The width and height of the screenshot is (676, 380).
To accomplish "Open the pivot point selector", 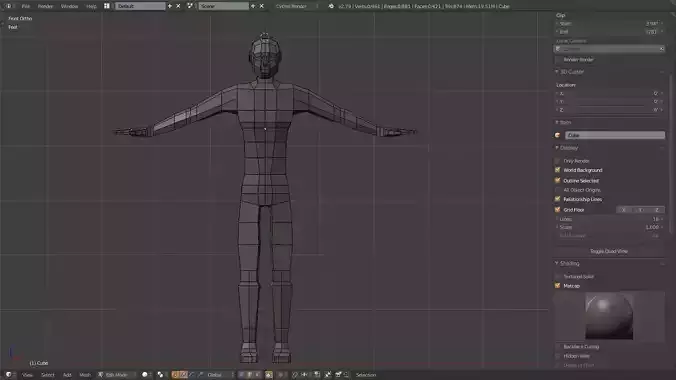I will coord(162,374).
